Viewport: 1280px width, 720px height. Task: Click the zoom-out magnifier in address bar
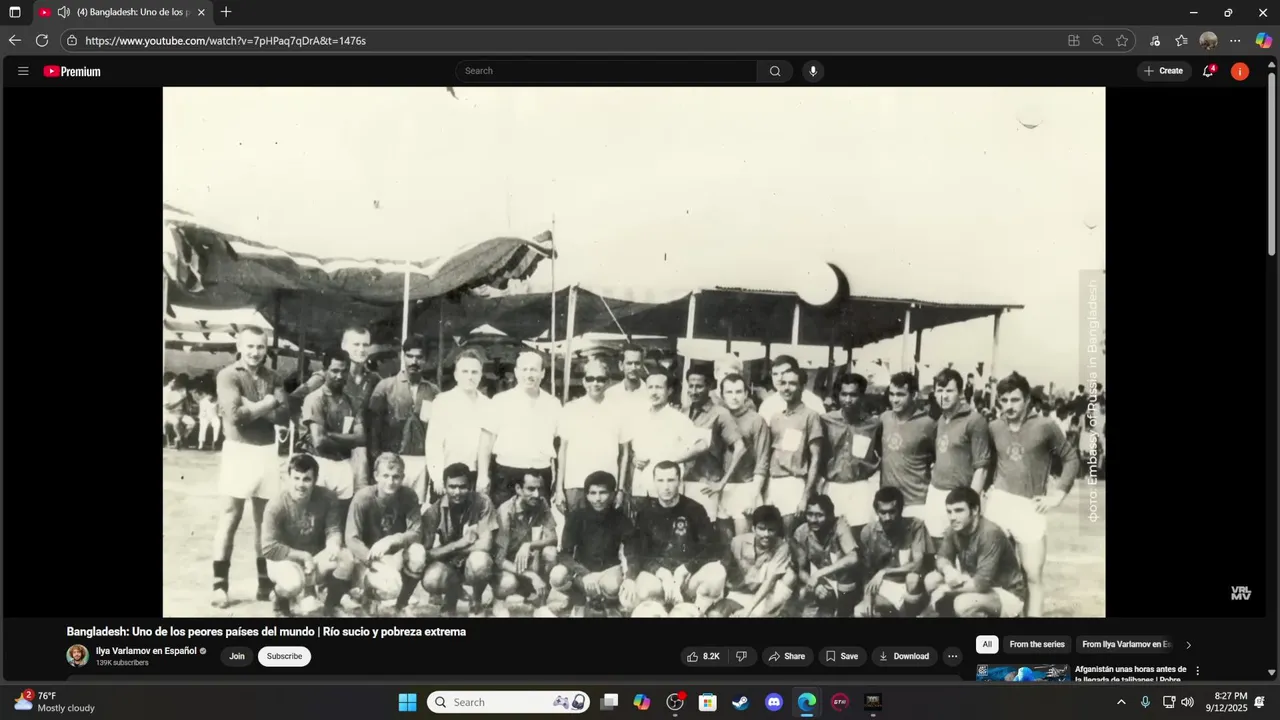[x=1098, y=41]
